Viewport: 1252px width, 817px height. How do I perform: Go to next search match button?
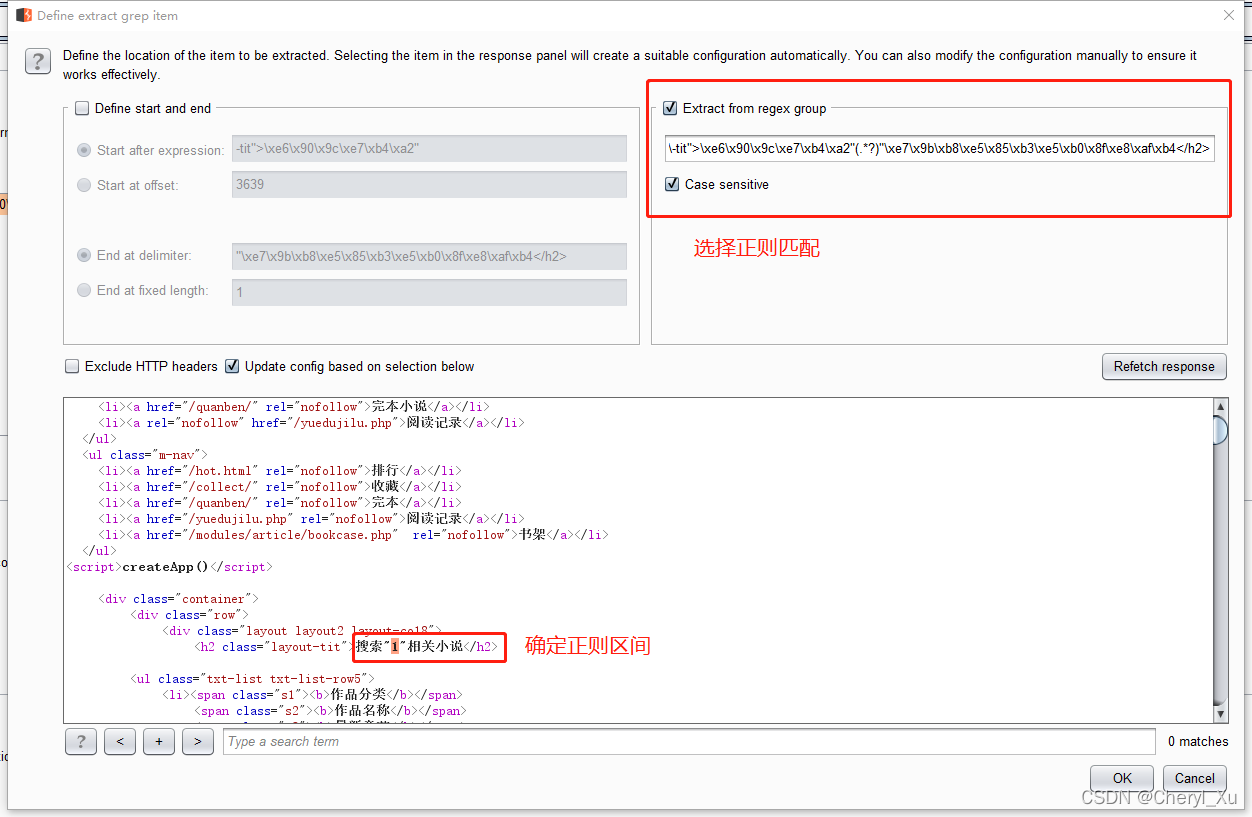[198, 742]
